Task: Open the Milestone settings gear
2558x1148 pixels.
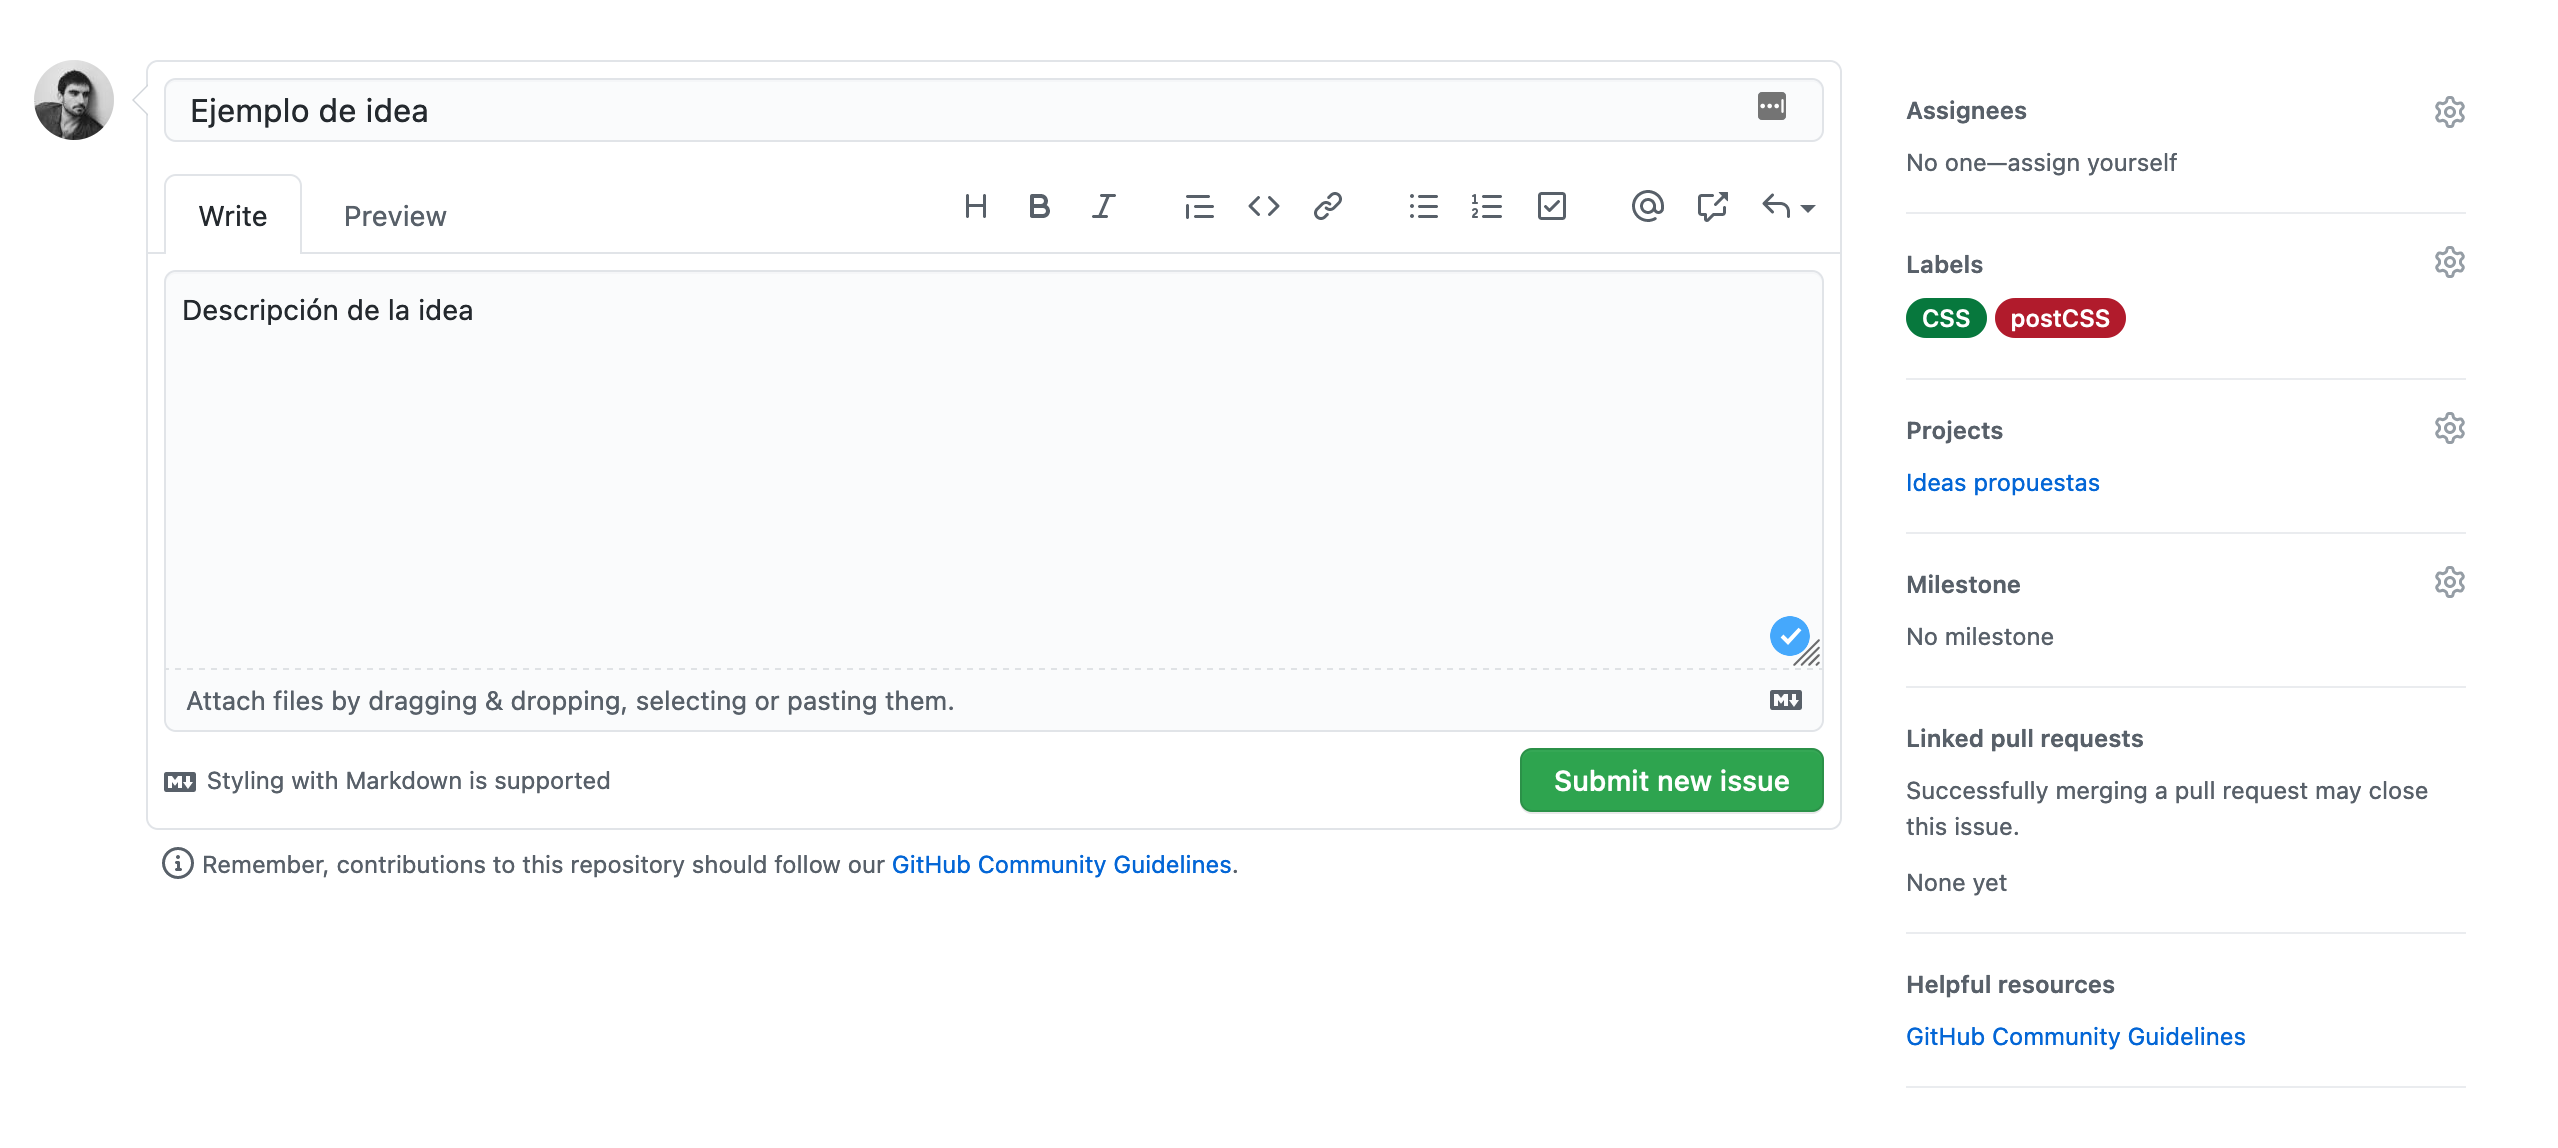Action: (x=2449, y=582)
